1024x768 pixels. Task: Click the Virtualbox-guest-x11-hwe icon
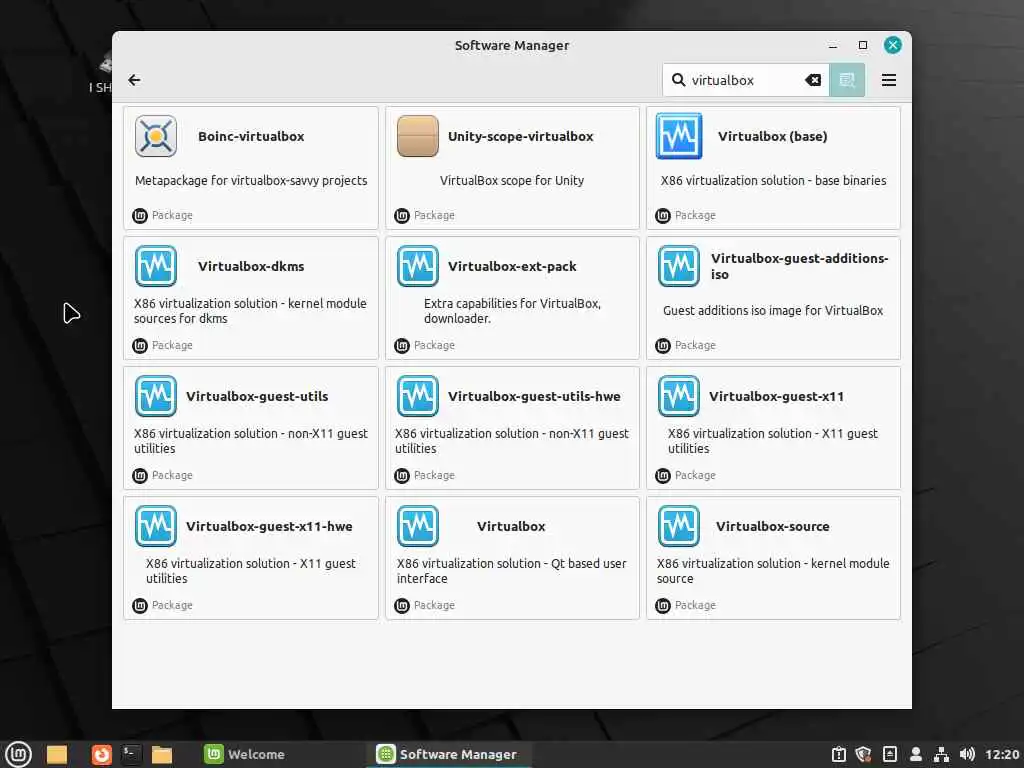pyautogui.click(x=155, y=526)
